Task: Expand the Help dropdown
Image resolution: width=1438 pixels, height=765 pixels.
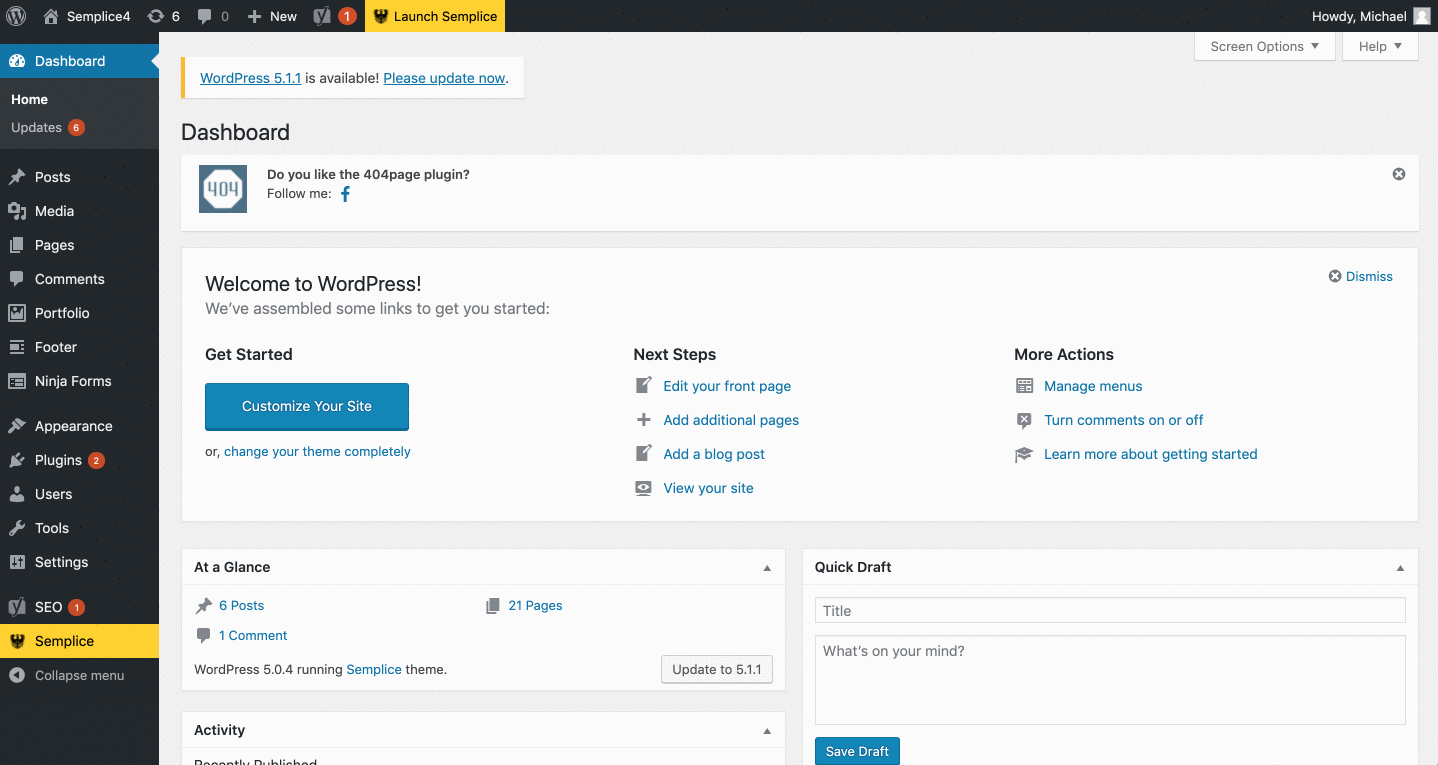Action: (1379, 46)
